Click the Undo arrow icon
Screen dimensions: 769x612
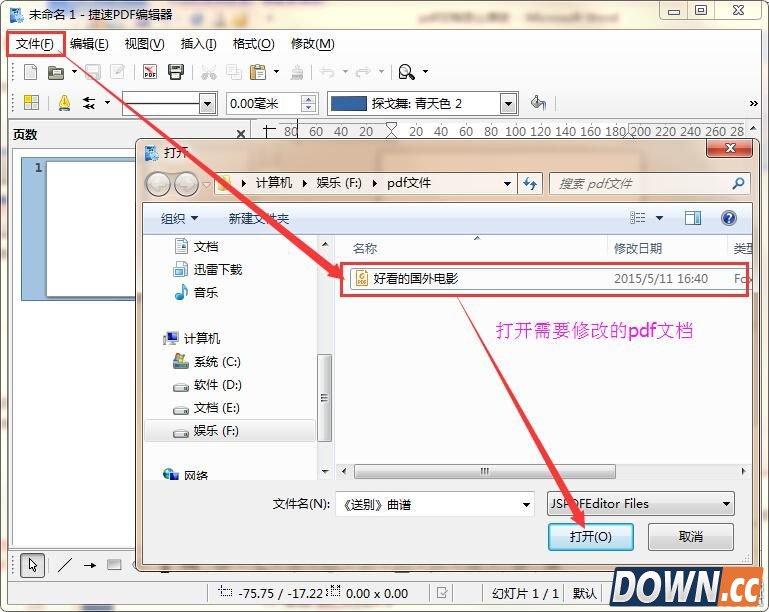(327, 73)
